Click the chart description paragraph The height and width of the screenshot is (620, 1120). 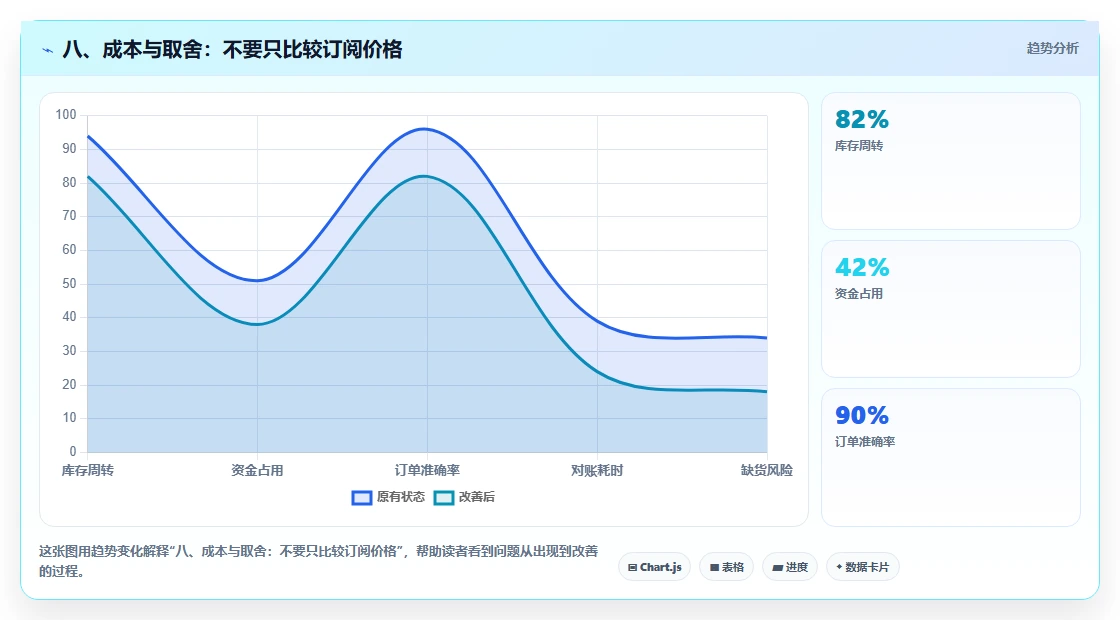click(x=318, y=561)
